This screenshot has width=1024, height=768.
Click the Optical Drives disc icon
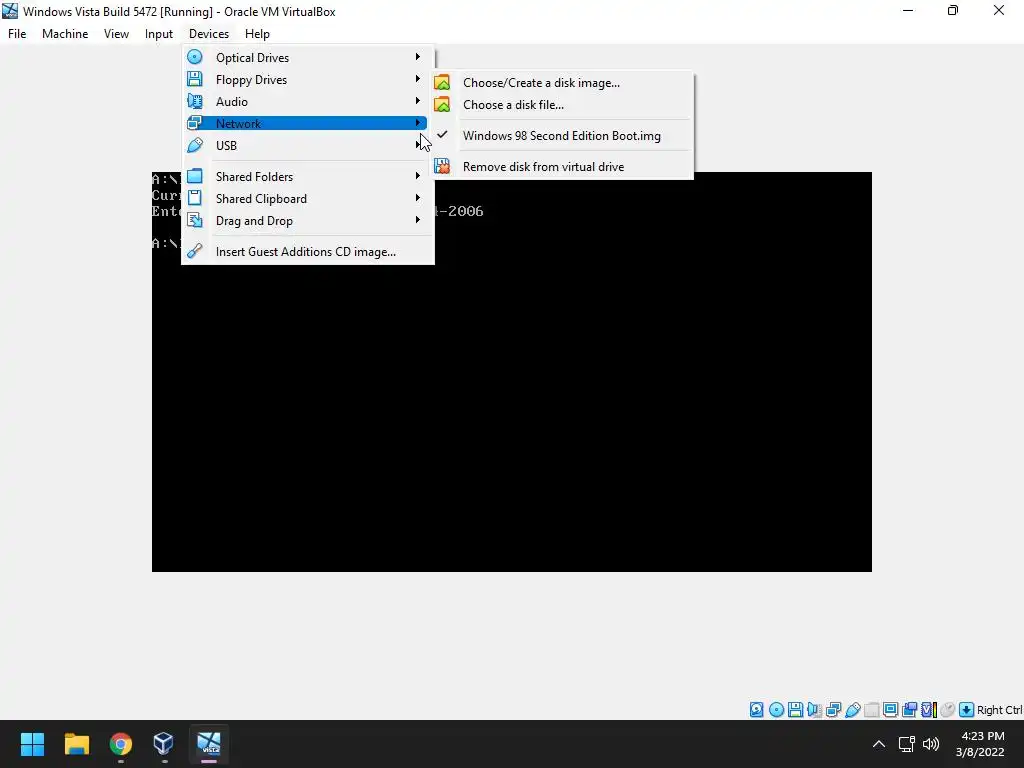tap(195, 57)
